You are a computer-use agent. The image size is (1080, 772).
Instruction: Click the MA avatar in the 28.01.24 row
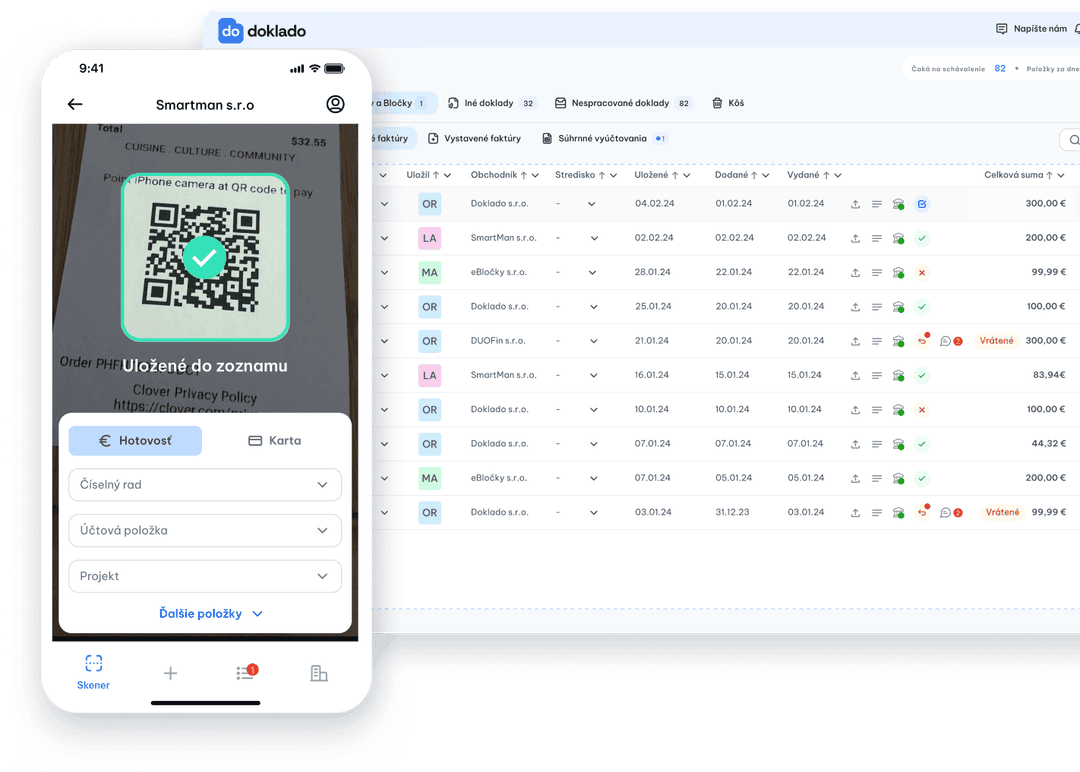coord(429,273)
